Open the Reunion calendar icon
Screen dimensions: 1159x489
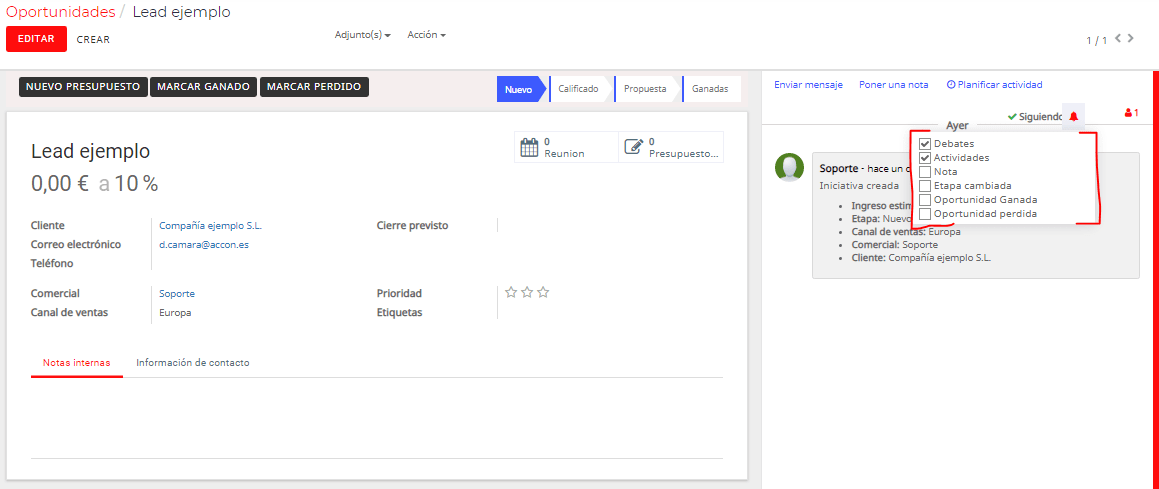pyautogui.click(x=529, y=147)
